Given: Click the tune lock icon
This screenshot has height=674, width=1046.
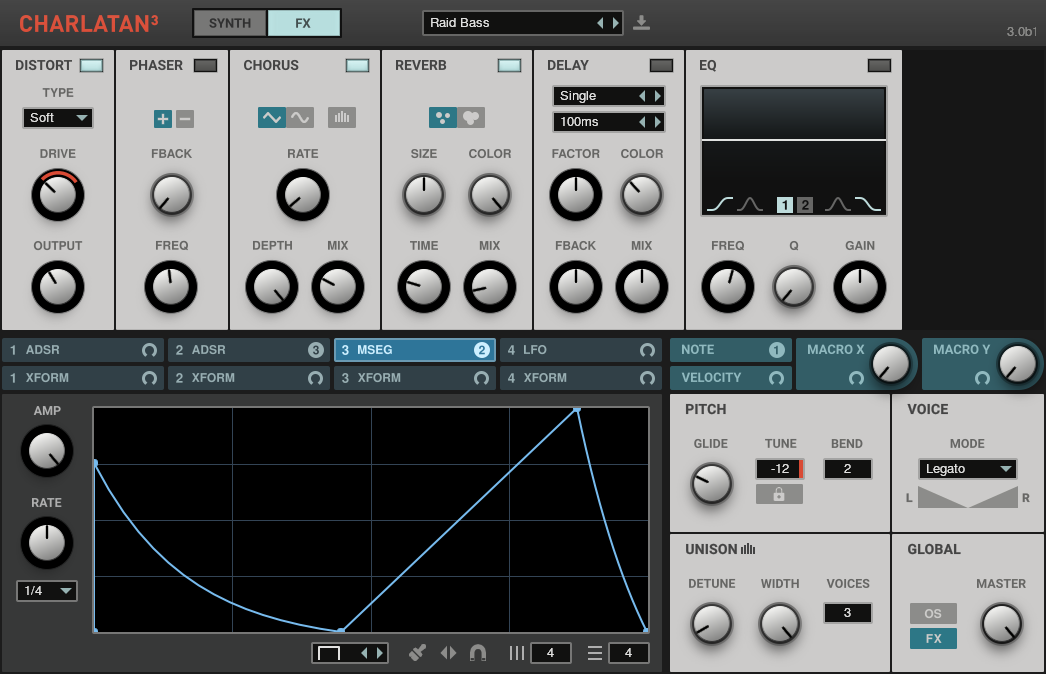Looking at the screenshot, I should point(779,494).
